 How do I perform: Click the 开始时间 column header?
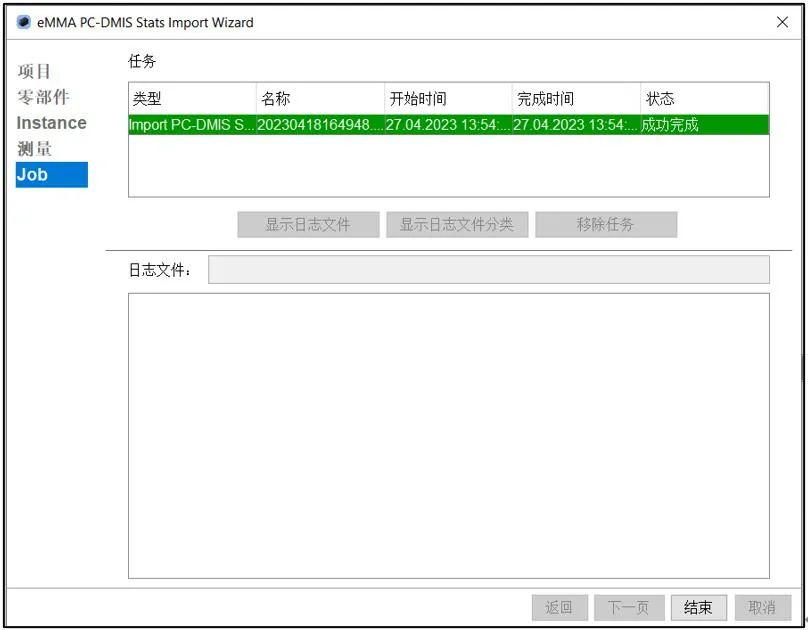click(448, 98)
